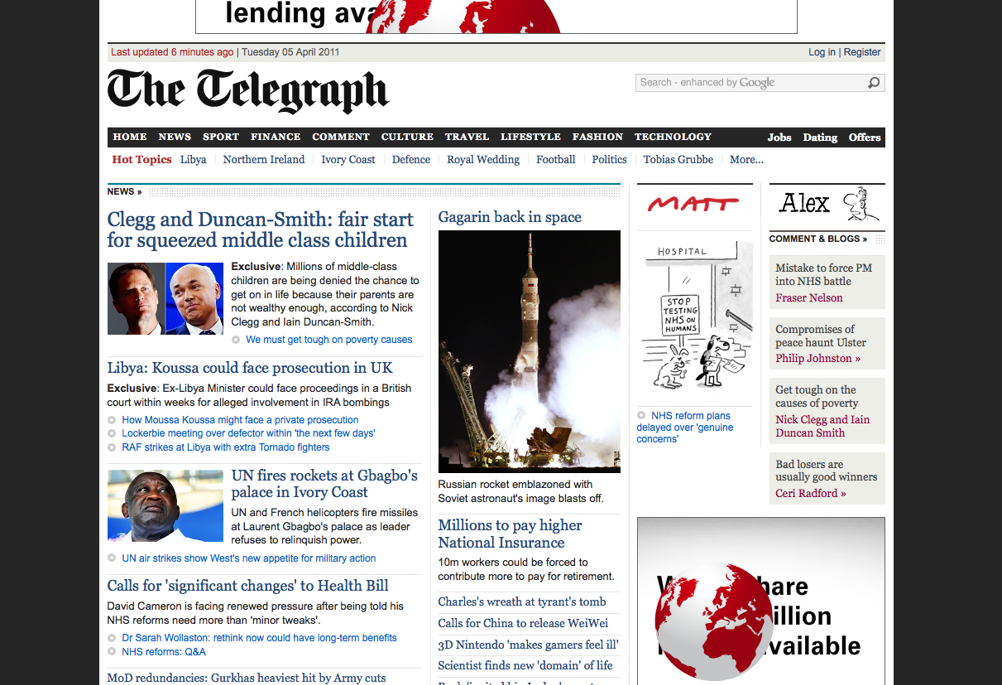Screen dimensions: 1002x685
Task: Open the CULTURE section
Action: (x=407, y=137)
